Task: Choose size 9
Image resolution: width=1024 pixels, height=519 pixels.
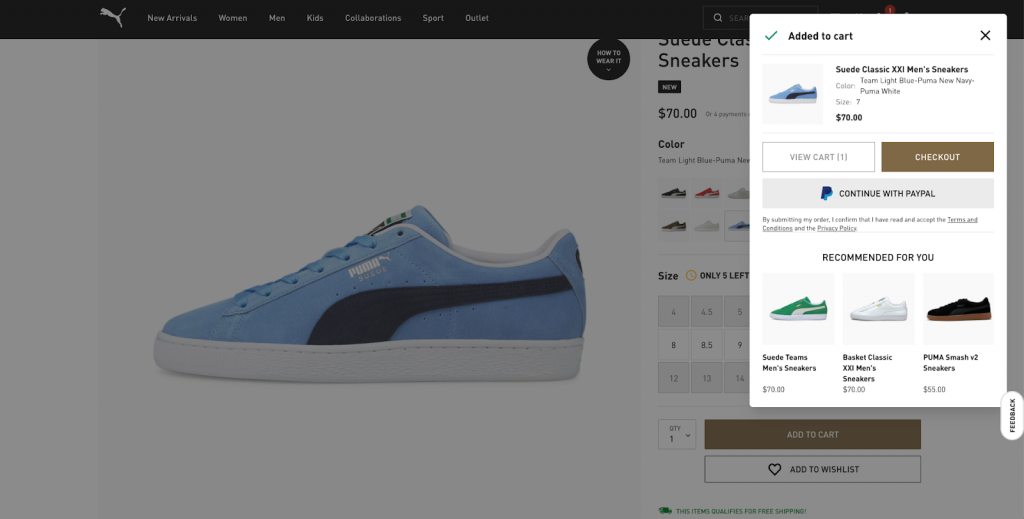Action: (738, 345)
